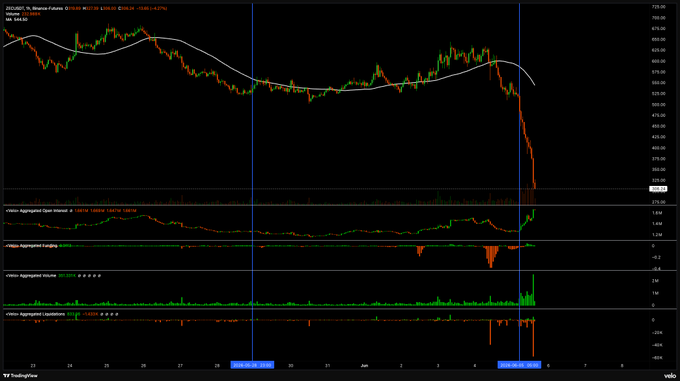Click the 350.00 price axis label

658,169
